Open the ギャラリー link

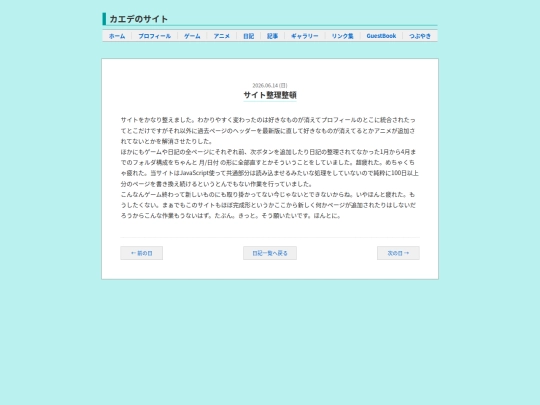(x=305, y=36)
